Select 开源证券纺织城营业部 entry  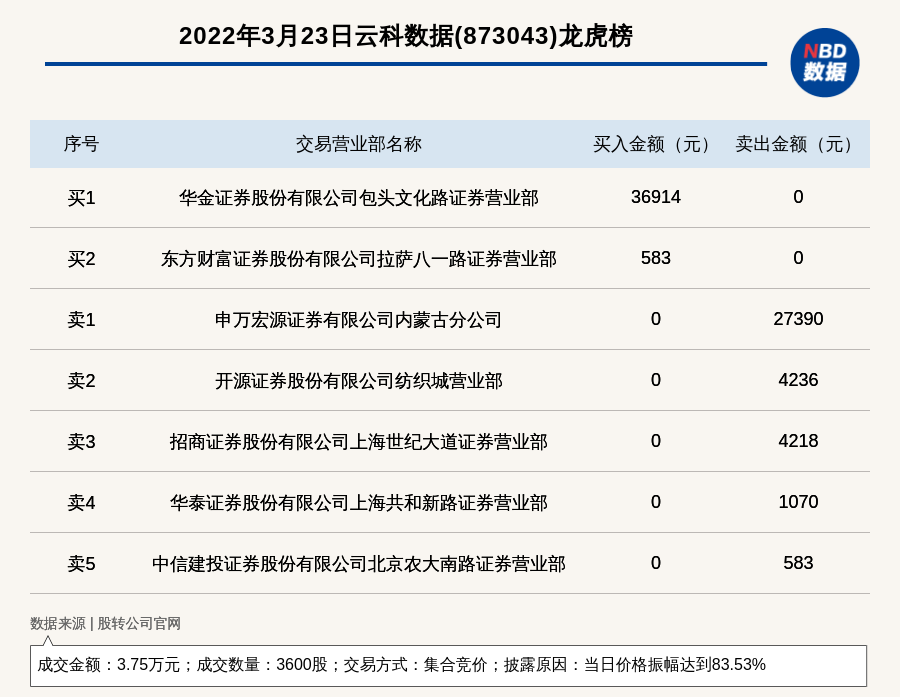pyautogui.click(x=358, y=381)
